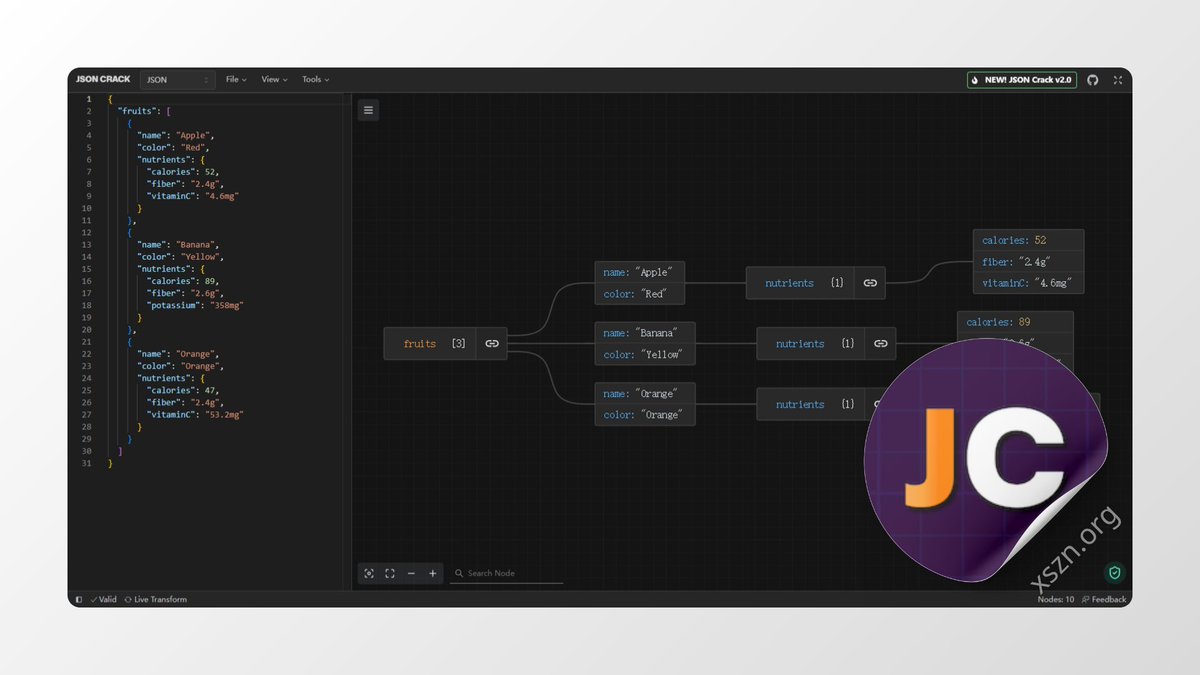Toggle the editor panel icon in status bar
The image size is (1200, 675).
(x=79, y=600)
